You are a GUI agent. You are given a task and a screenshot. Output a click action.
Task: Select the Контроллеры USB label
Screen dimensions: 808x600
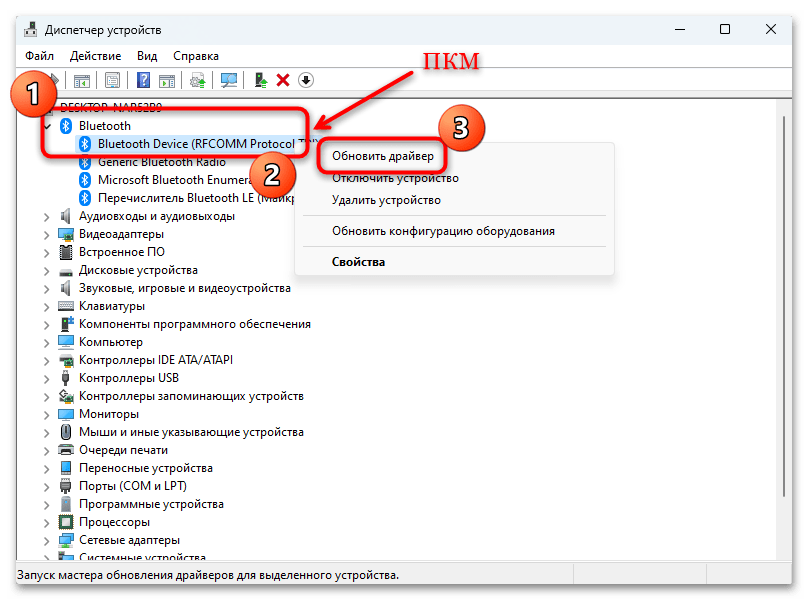(x=129, y=378)
